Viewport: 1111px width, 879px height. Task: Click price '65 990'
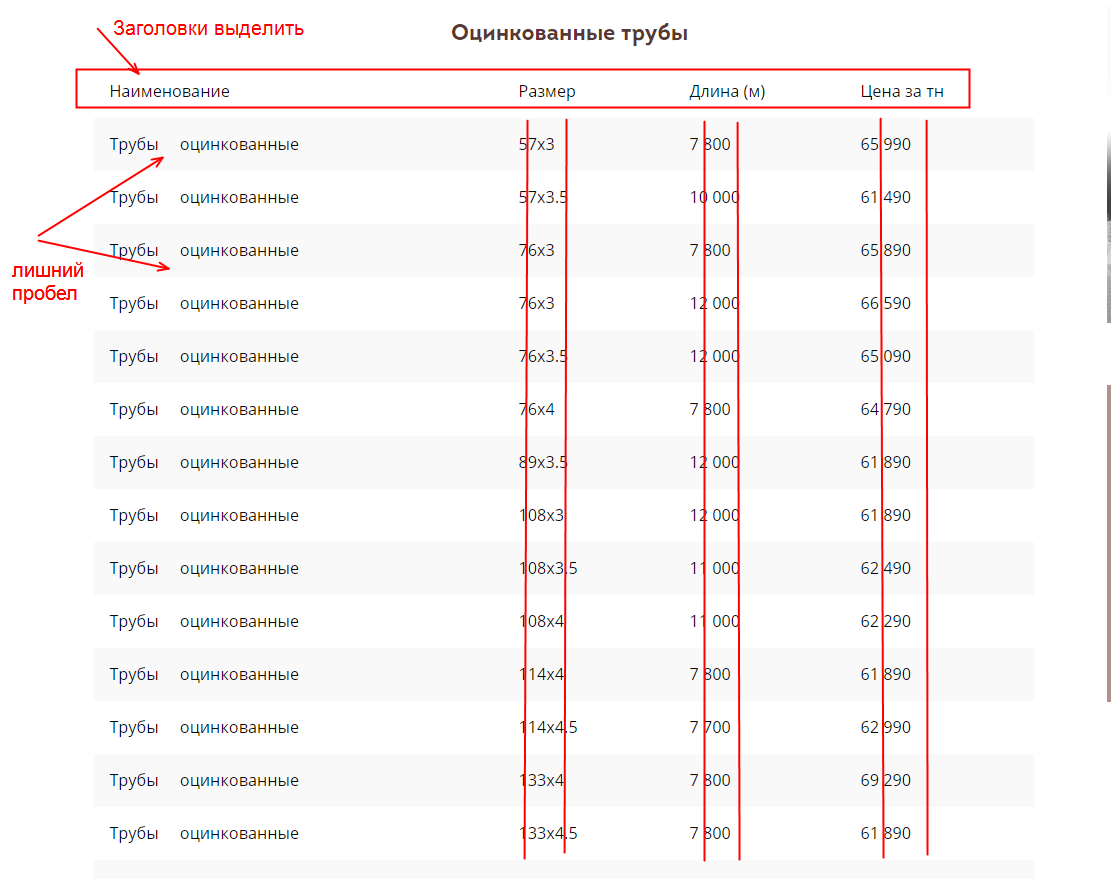[886, 144]
